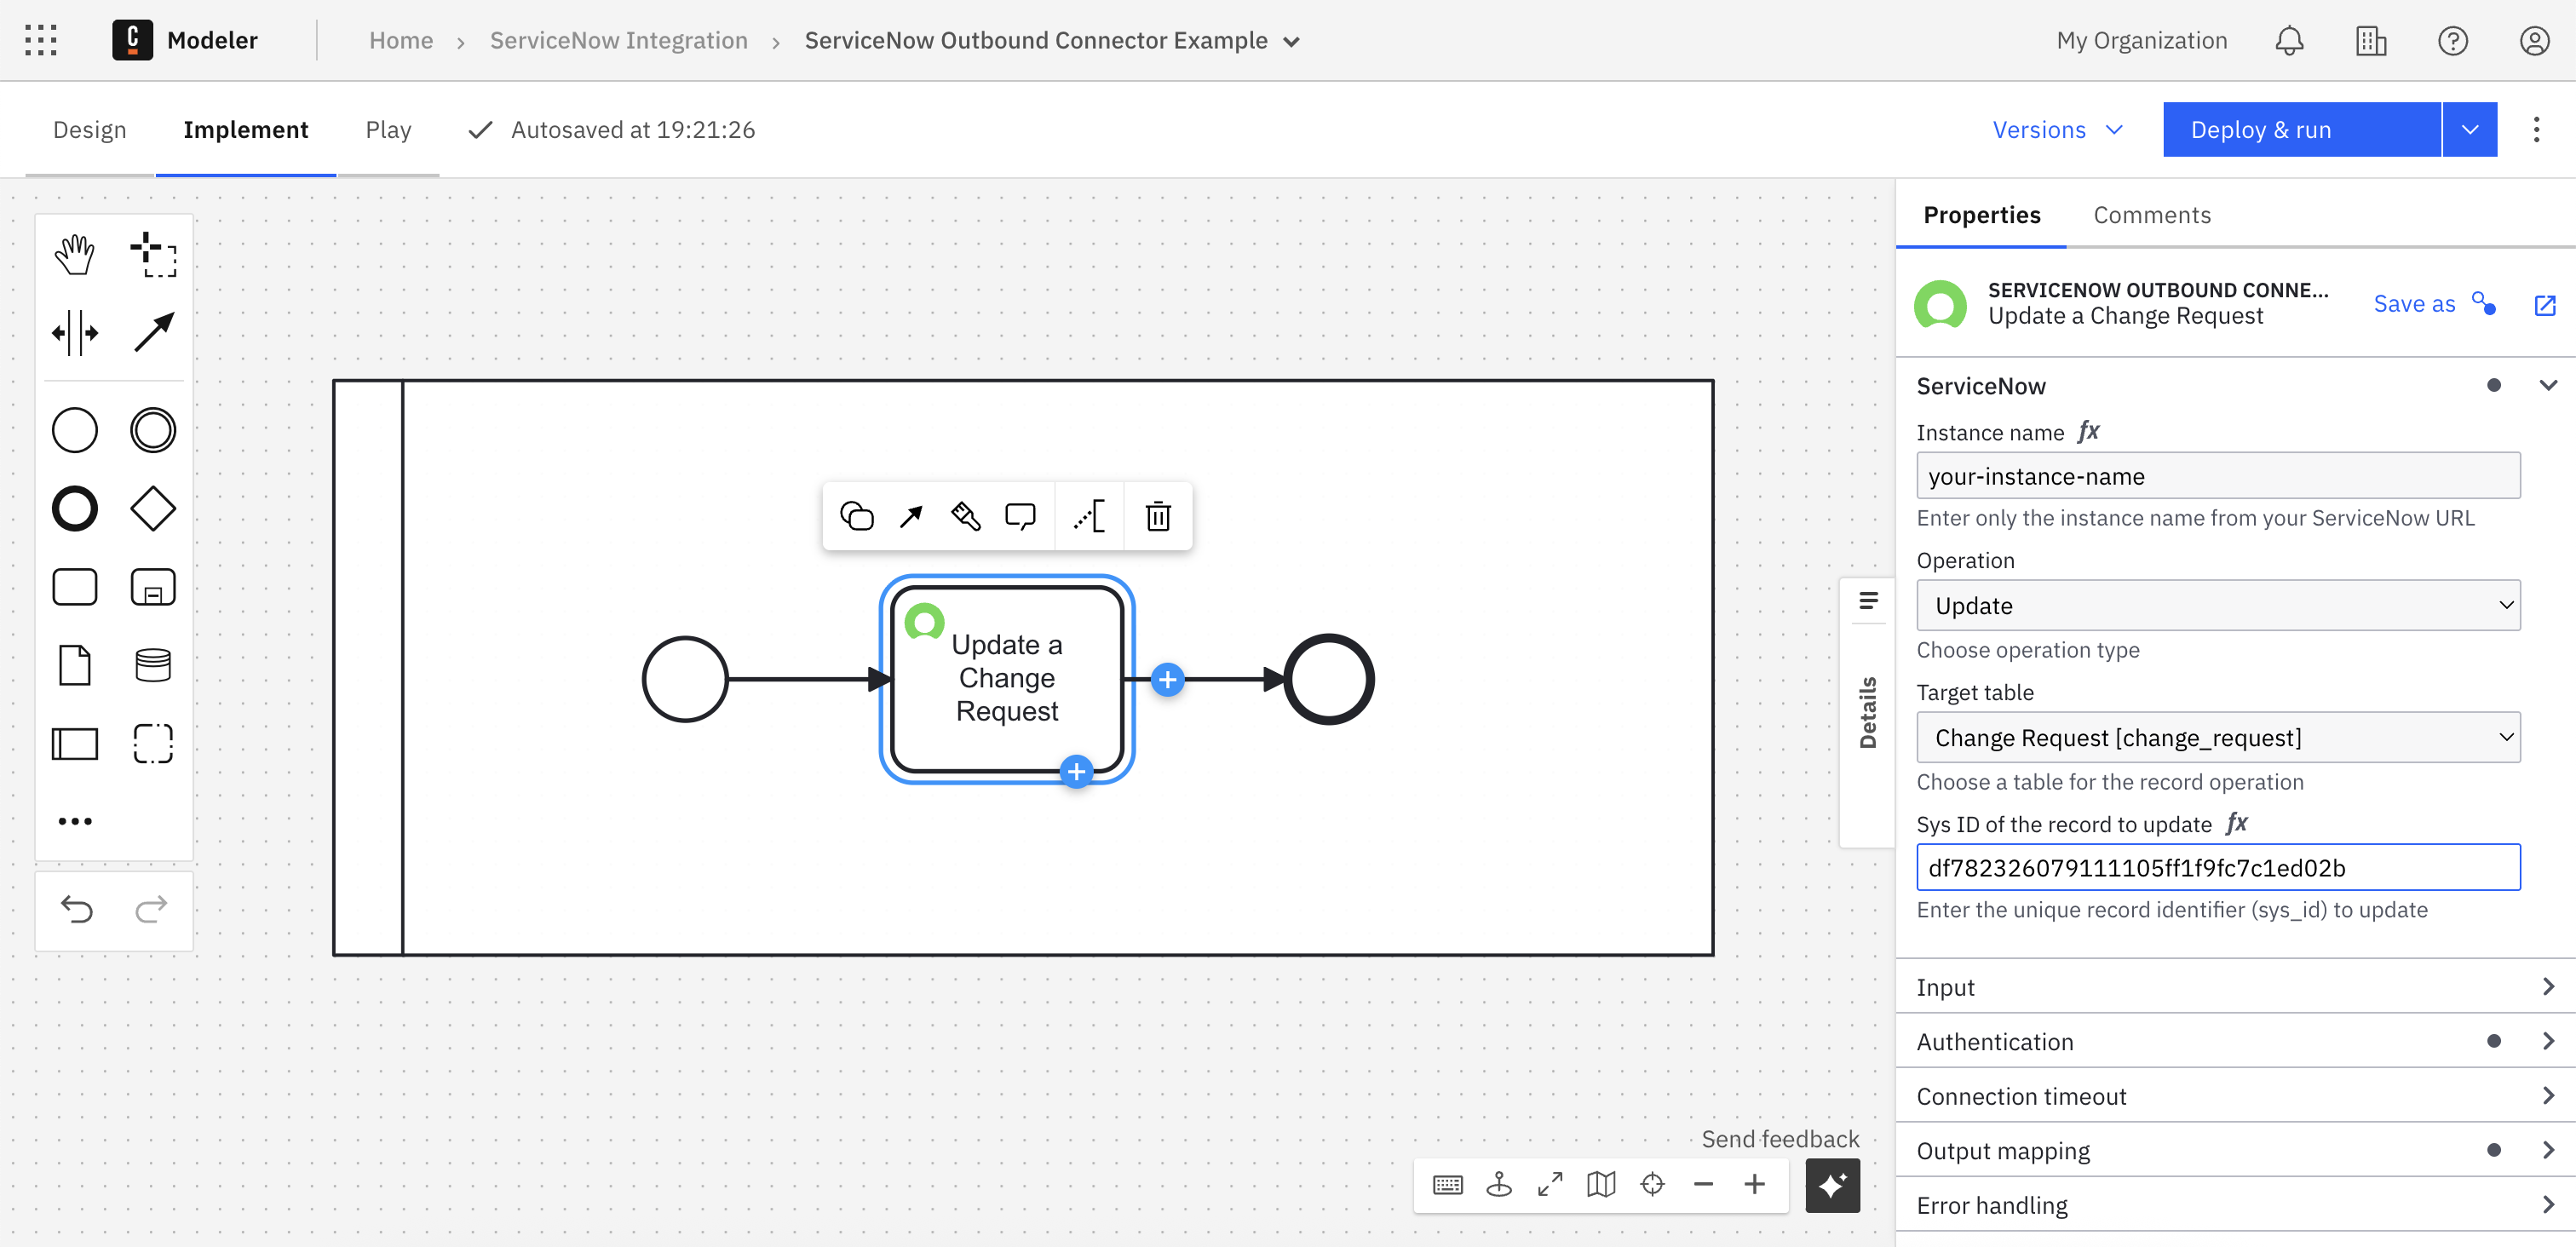Toggle the minimap view
Viewport: 2576px width, 1247px height.
(1600, 1185)
